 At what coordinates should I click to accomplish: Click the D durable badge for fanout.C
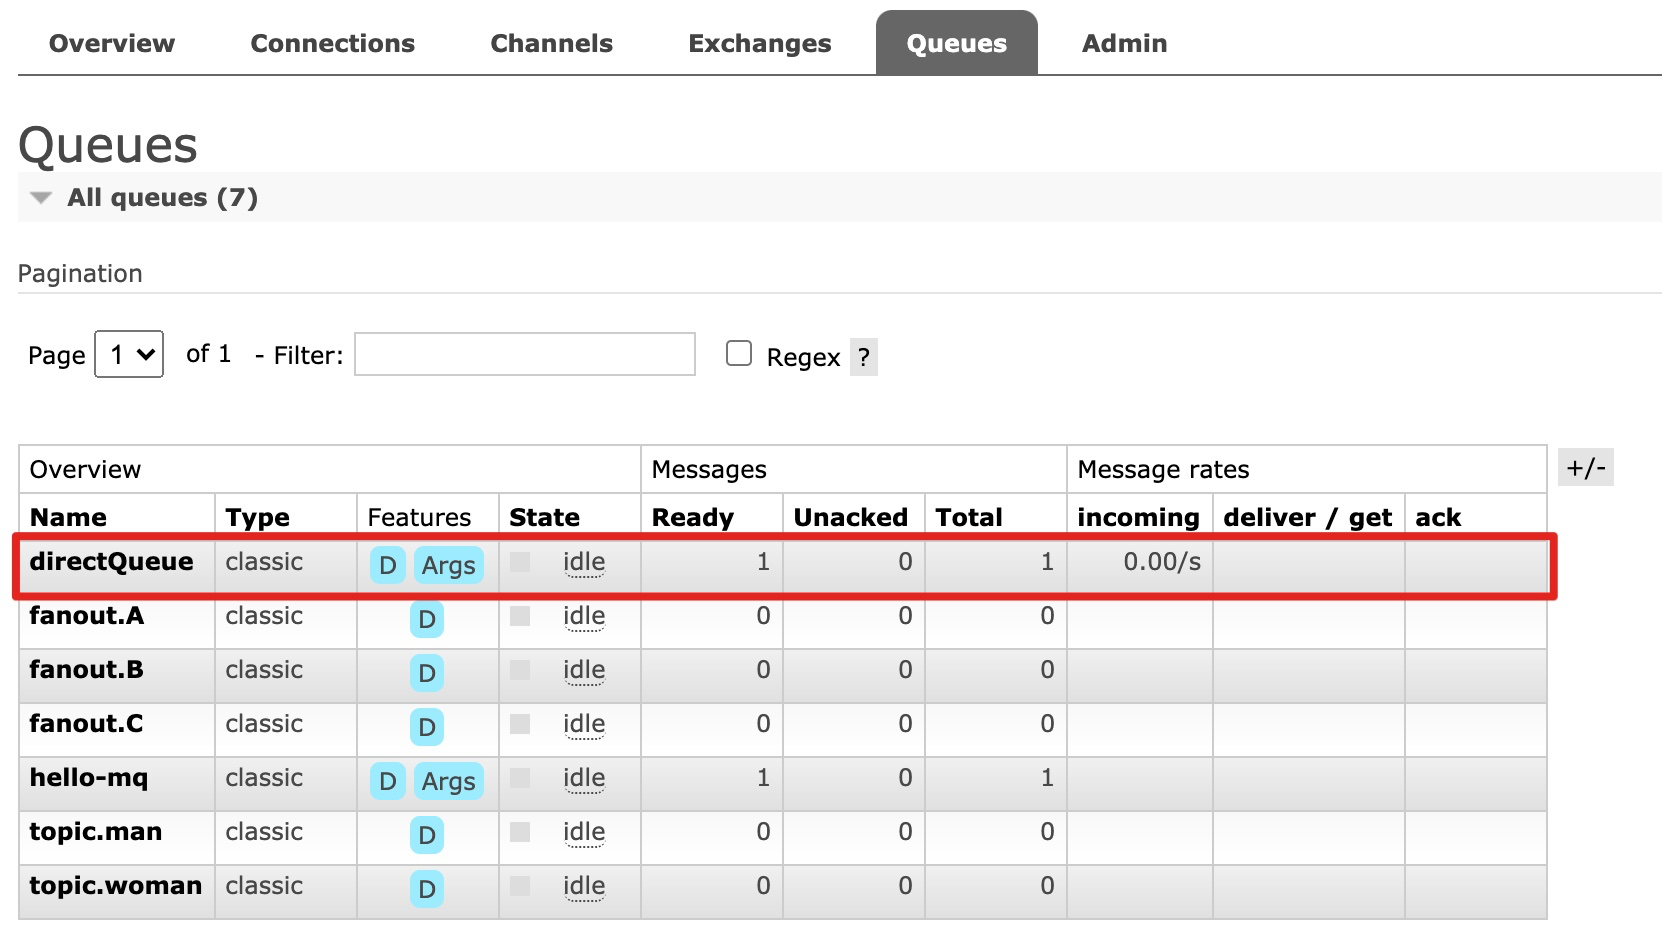[427, 727]
